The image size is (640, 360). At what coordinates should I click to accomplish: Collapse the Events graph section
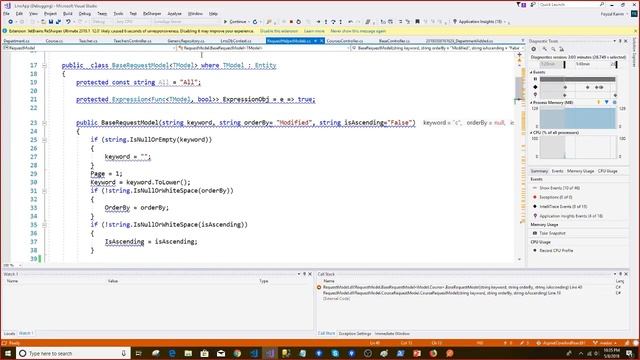[531, 72]
